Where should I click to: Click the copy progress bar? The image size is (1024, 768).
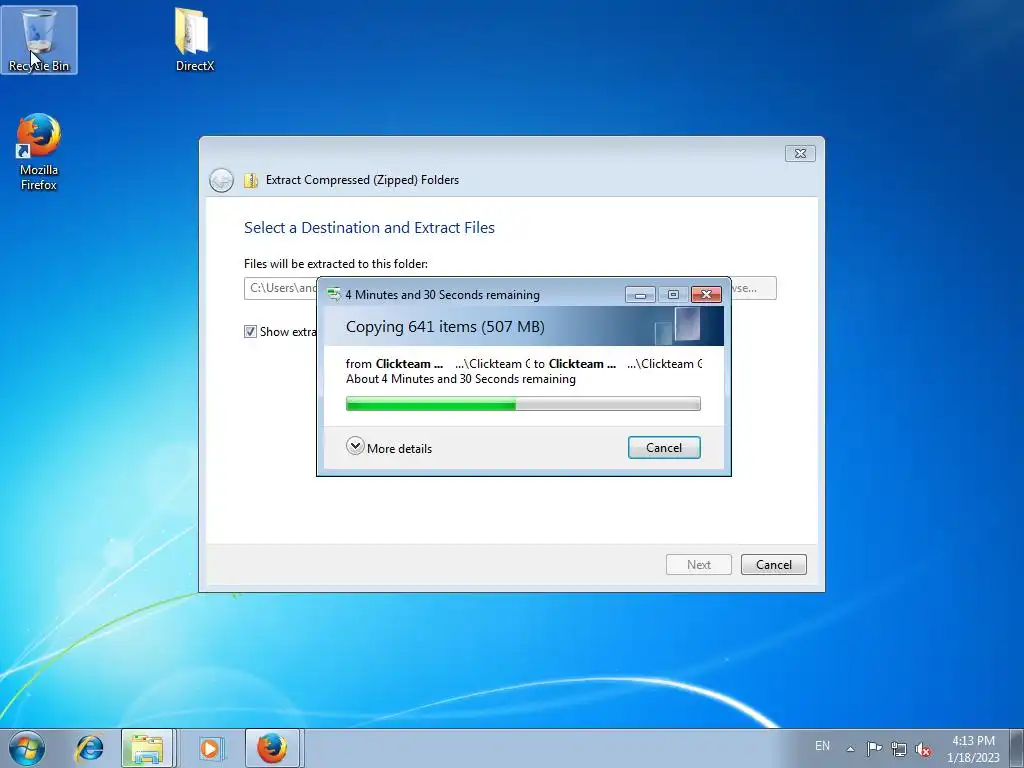[523, 404]
